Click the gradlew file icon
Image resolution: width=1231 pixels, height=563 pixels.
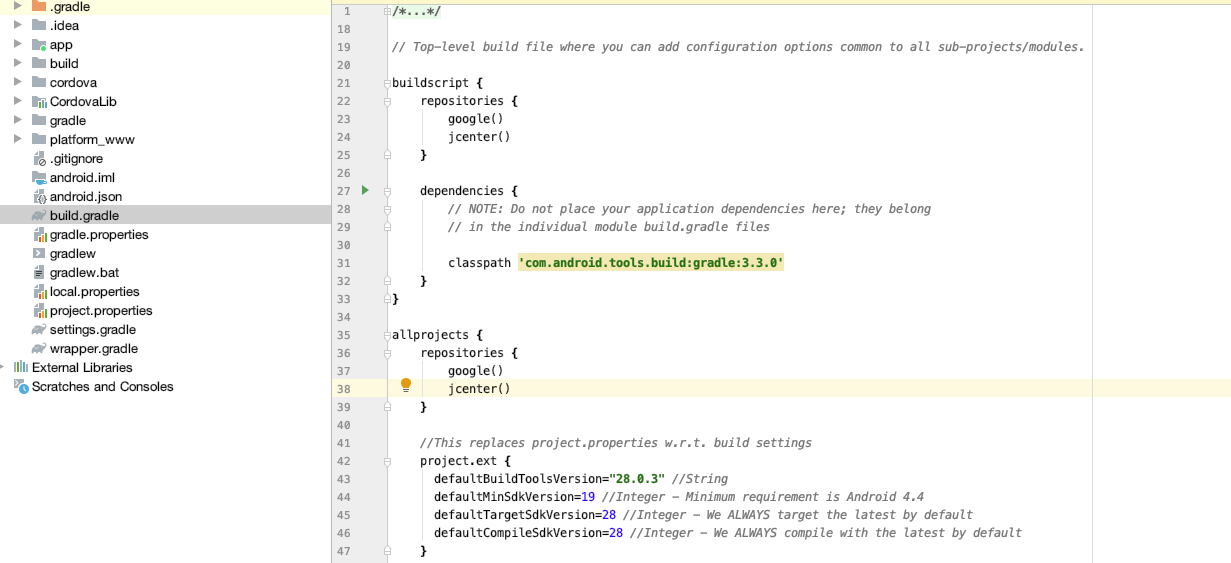point(39,253)
